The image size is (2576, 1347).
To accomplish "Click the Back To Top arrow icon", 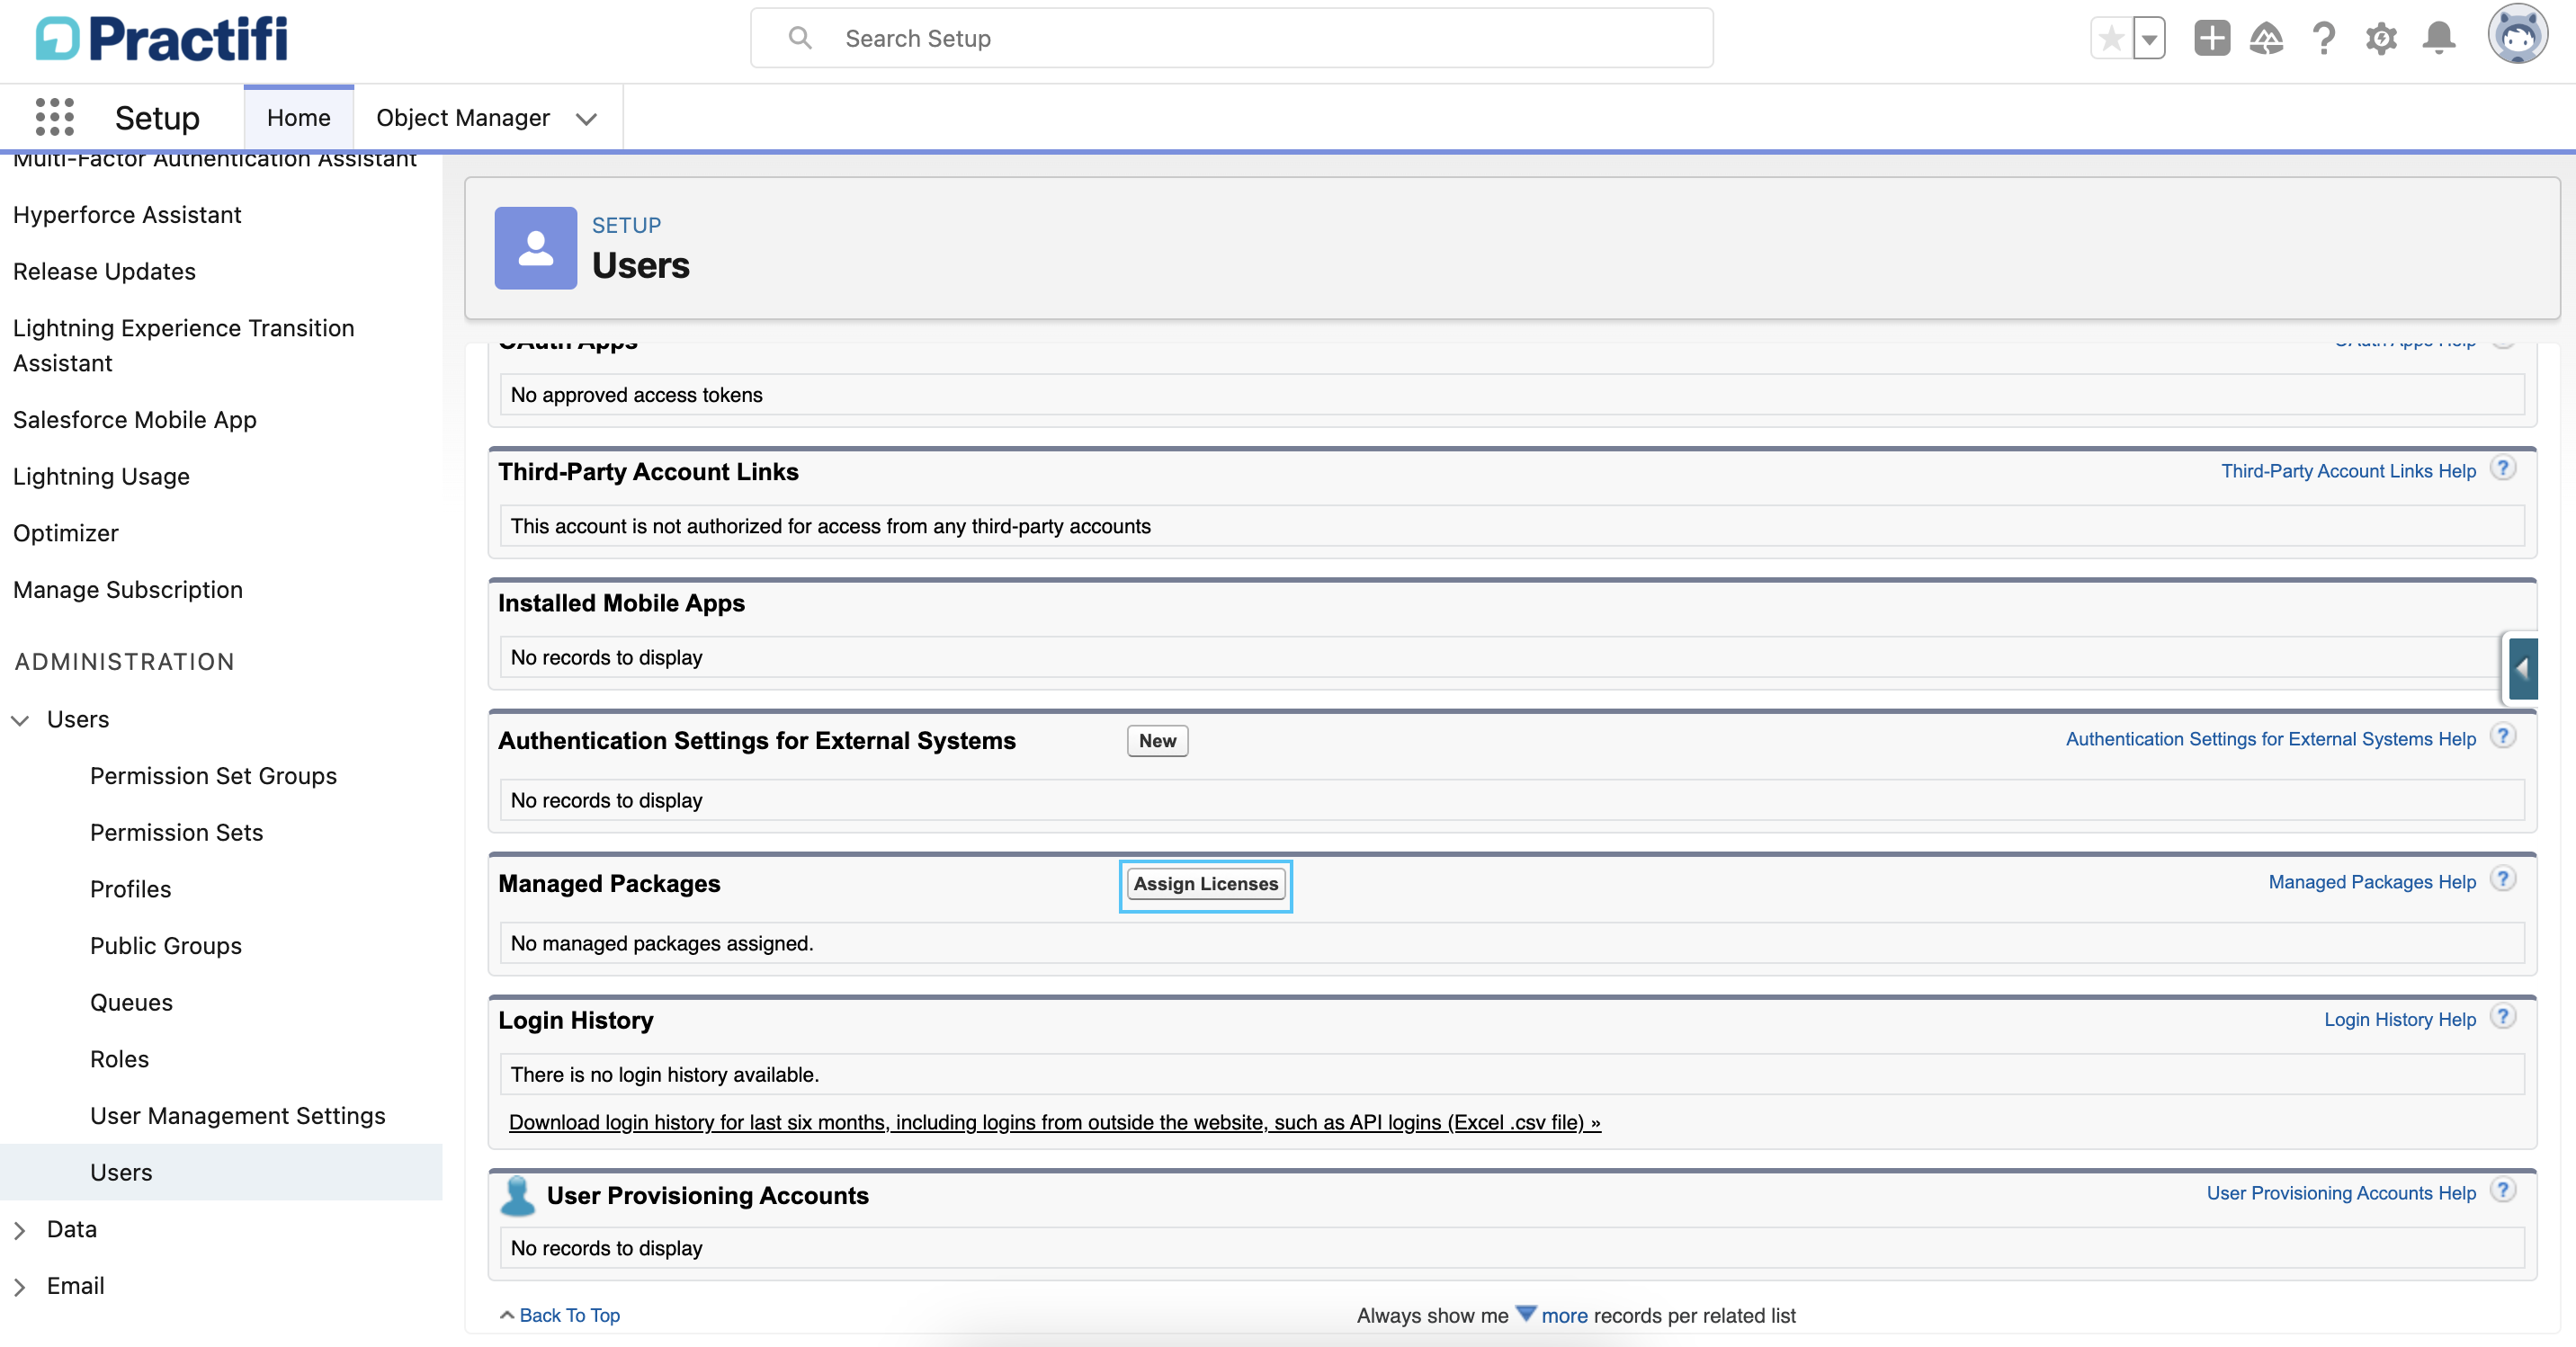I will coord(507,1315).
